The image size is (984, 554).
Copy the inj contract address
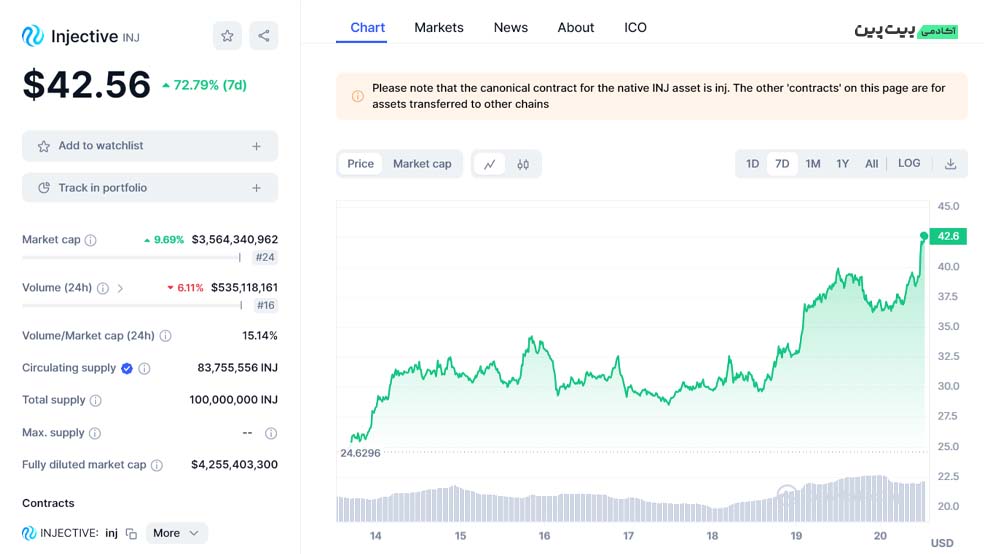[131, 533]
